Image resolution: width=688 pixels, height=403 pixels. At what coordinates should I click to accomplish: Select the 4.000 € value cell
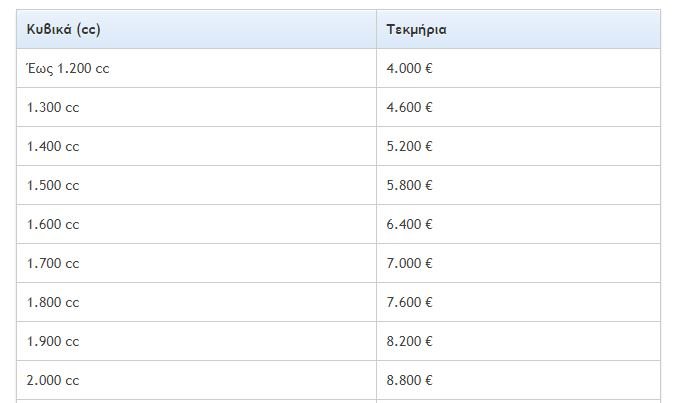(518, 68)
